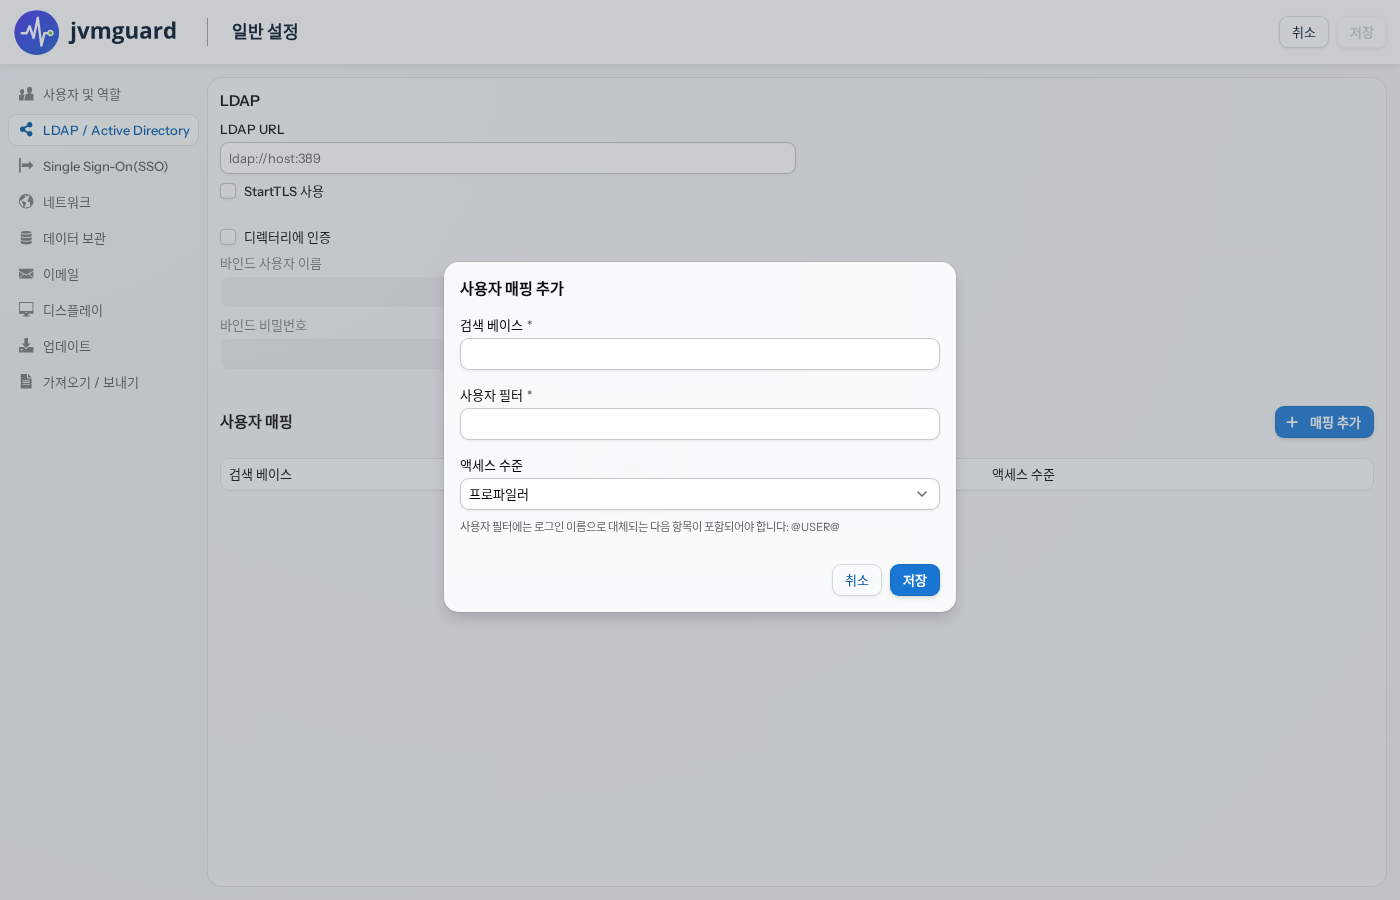1400x900 pixels.
Task: Click the data retention database icon
Action: 26,238
